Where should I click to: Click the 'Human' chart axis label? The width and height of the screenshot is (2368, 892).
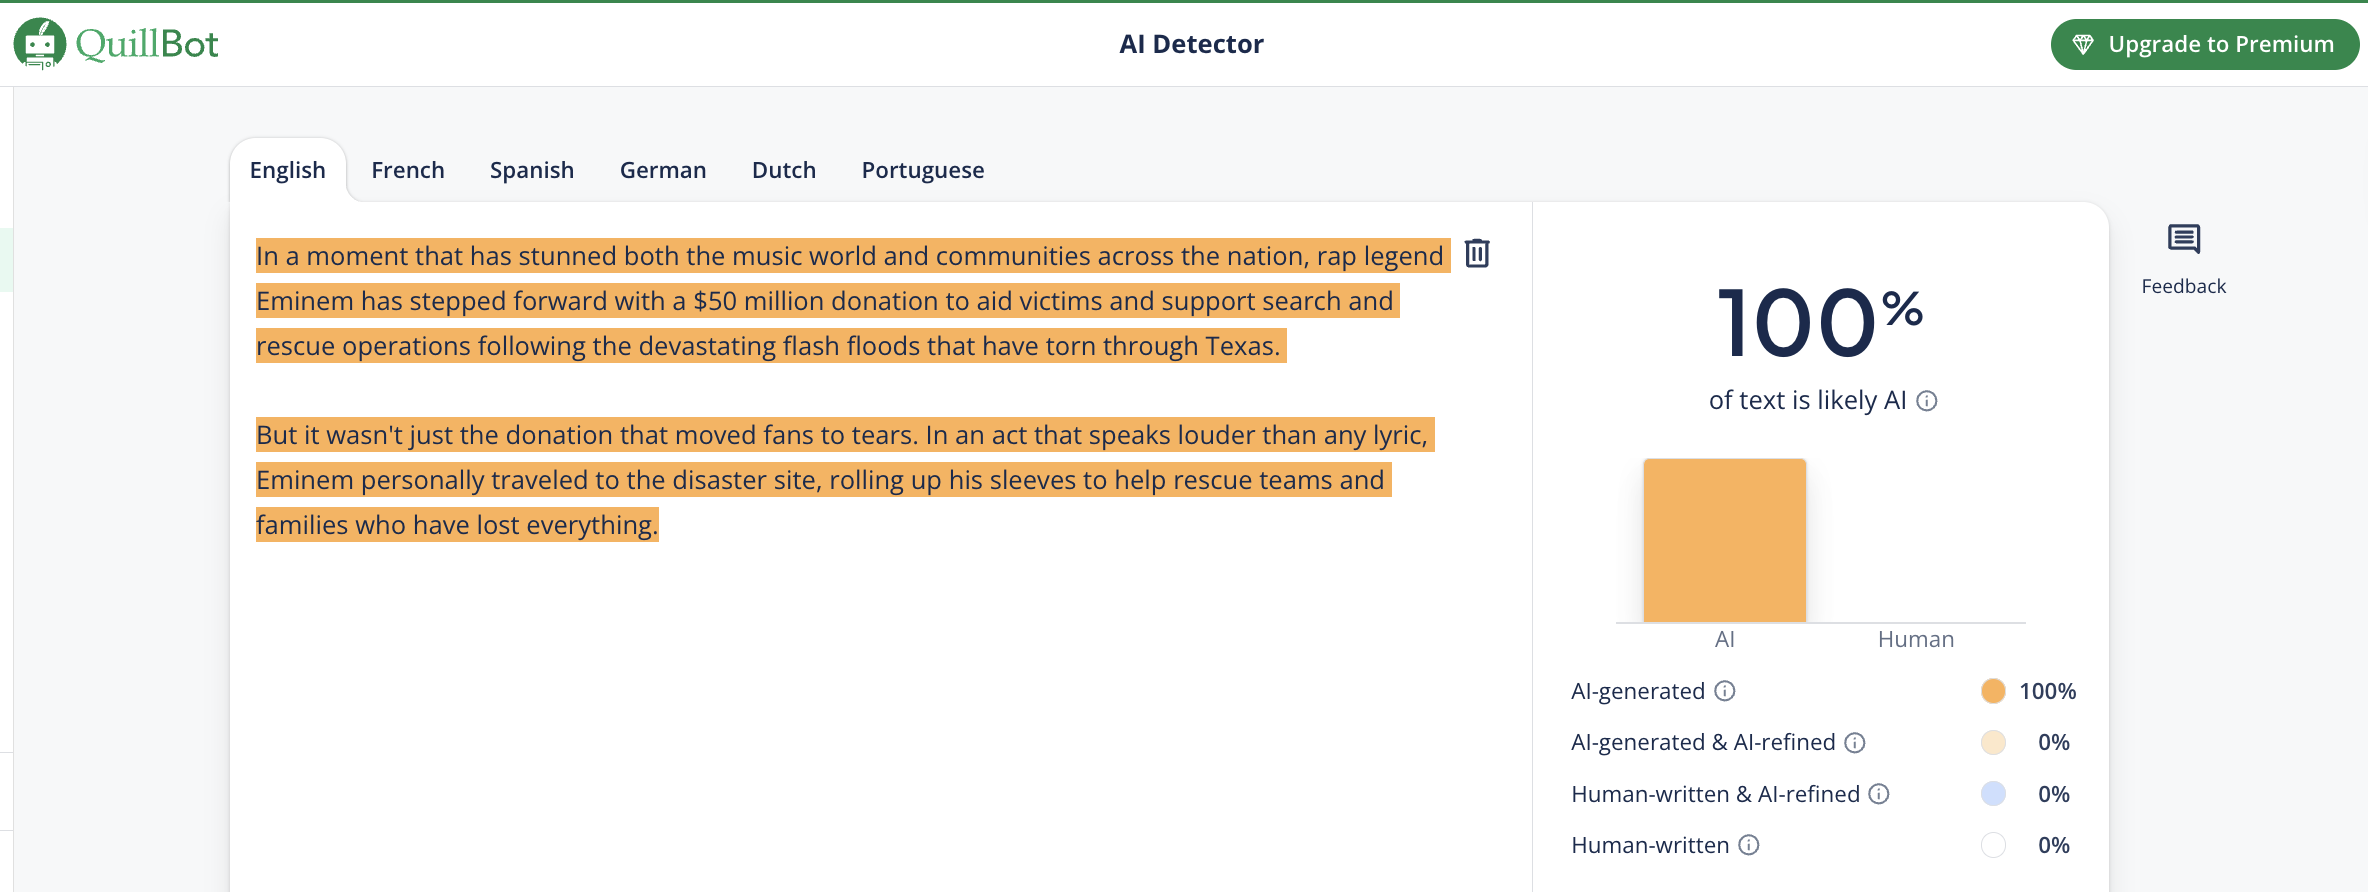pyautogui.click(x=1916, y=639)
